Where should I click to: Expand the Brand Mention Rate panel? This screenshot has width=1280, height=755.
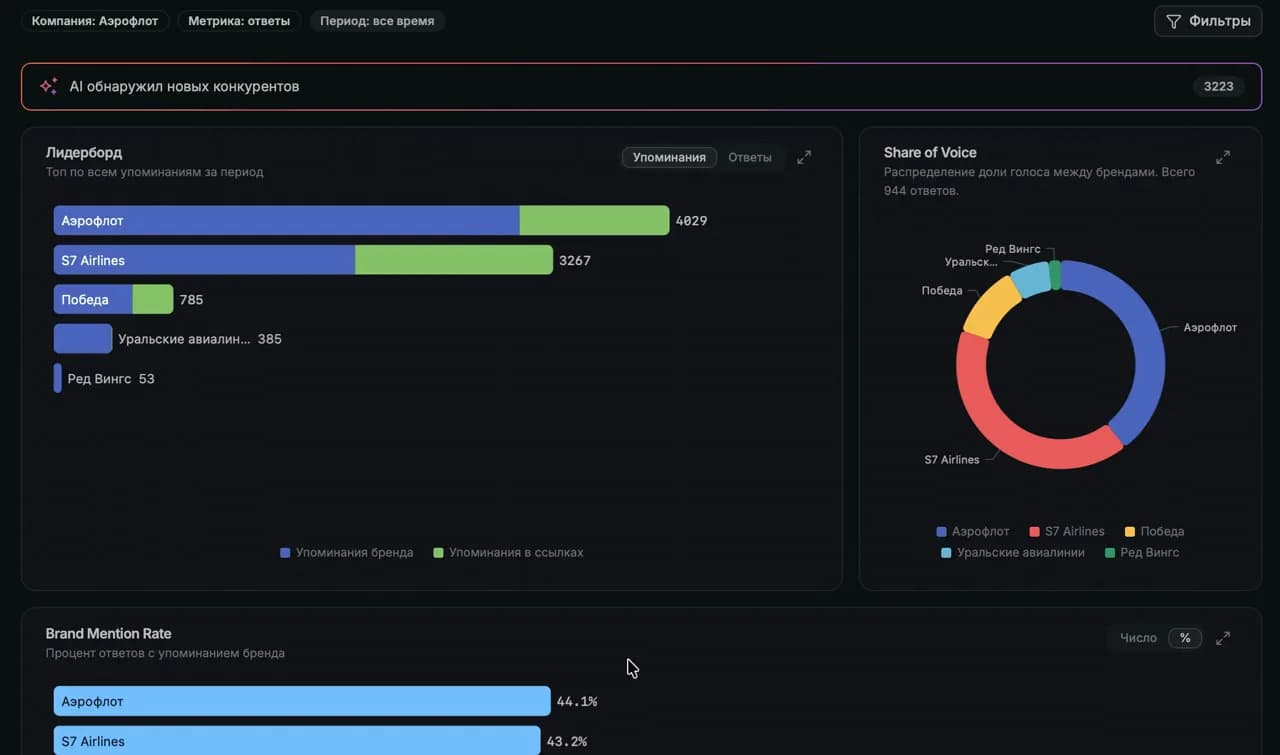coord(1223,638)
